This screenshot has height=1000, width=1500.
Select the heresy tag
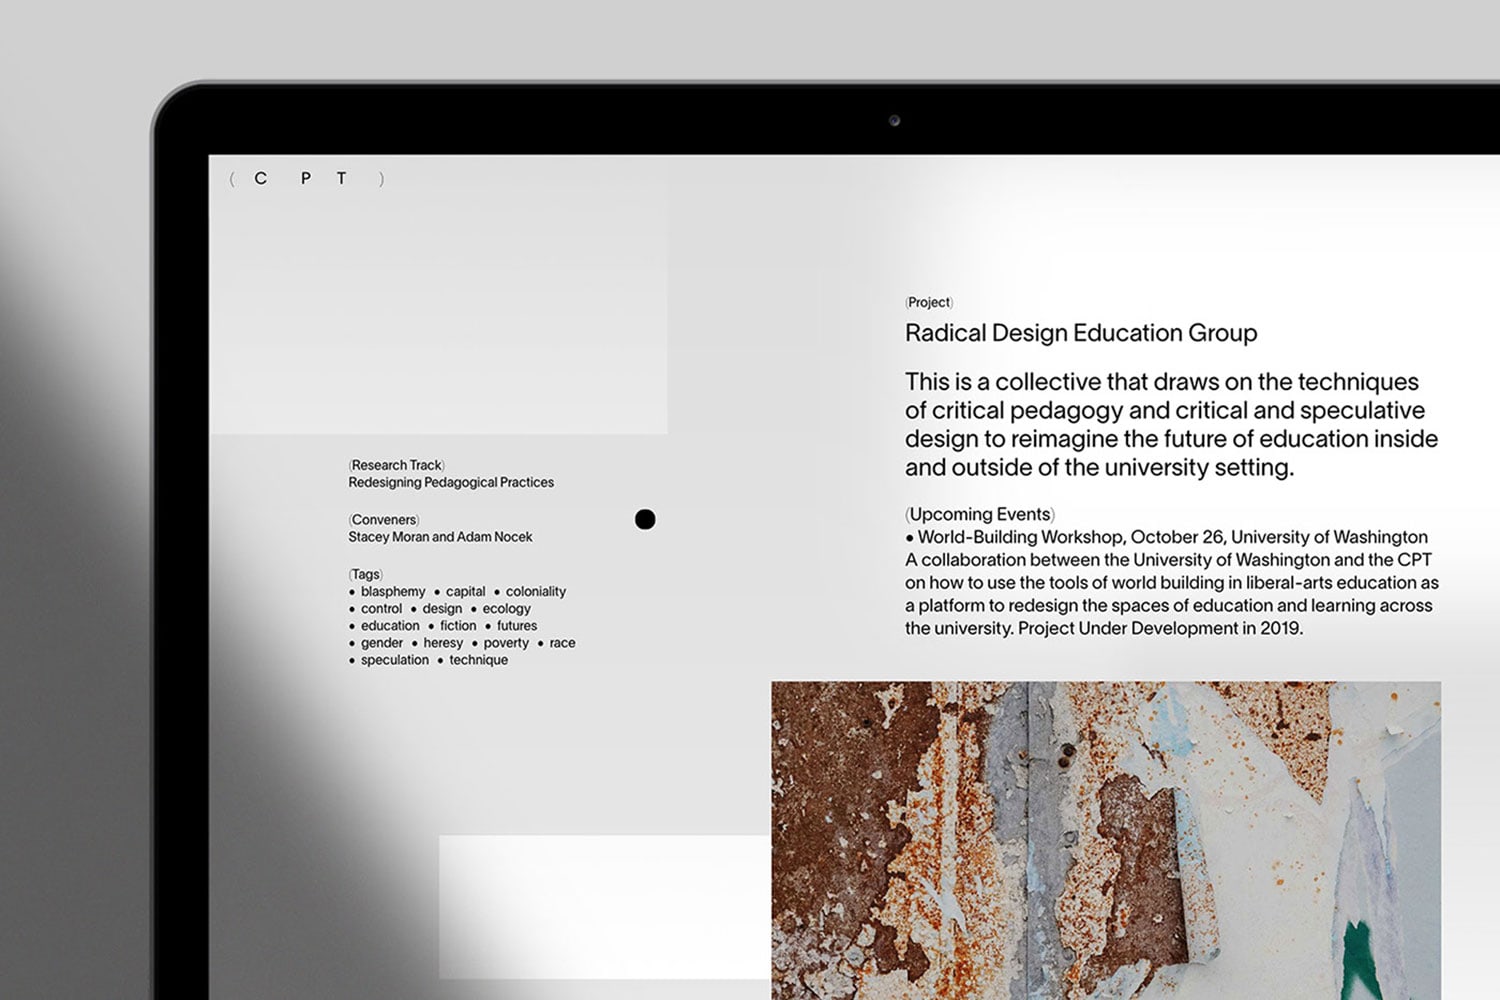443,643
